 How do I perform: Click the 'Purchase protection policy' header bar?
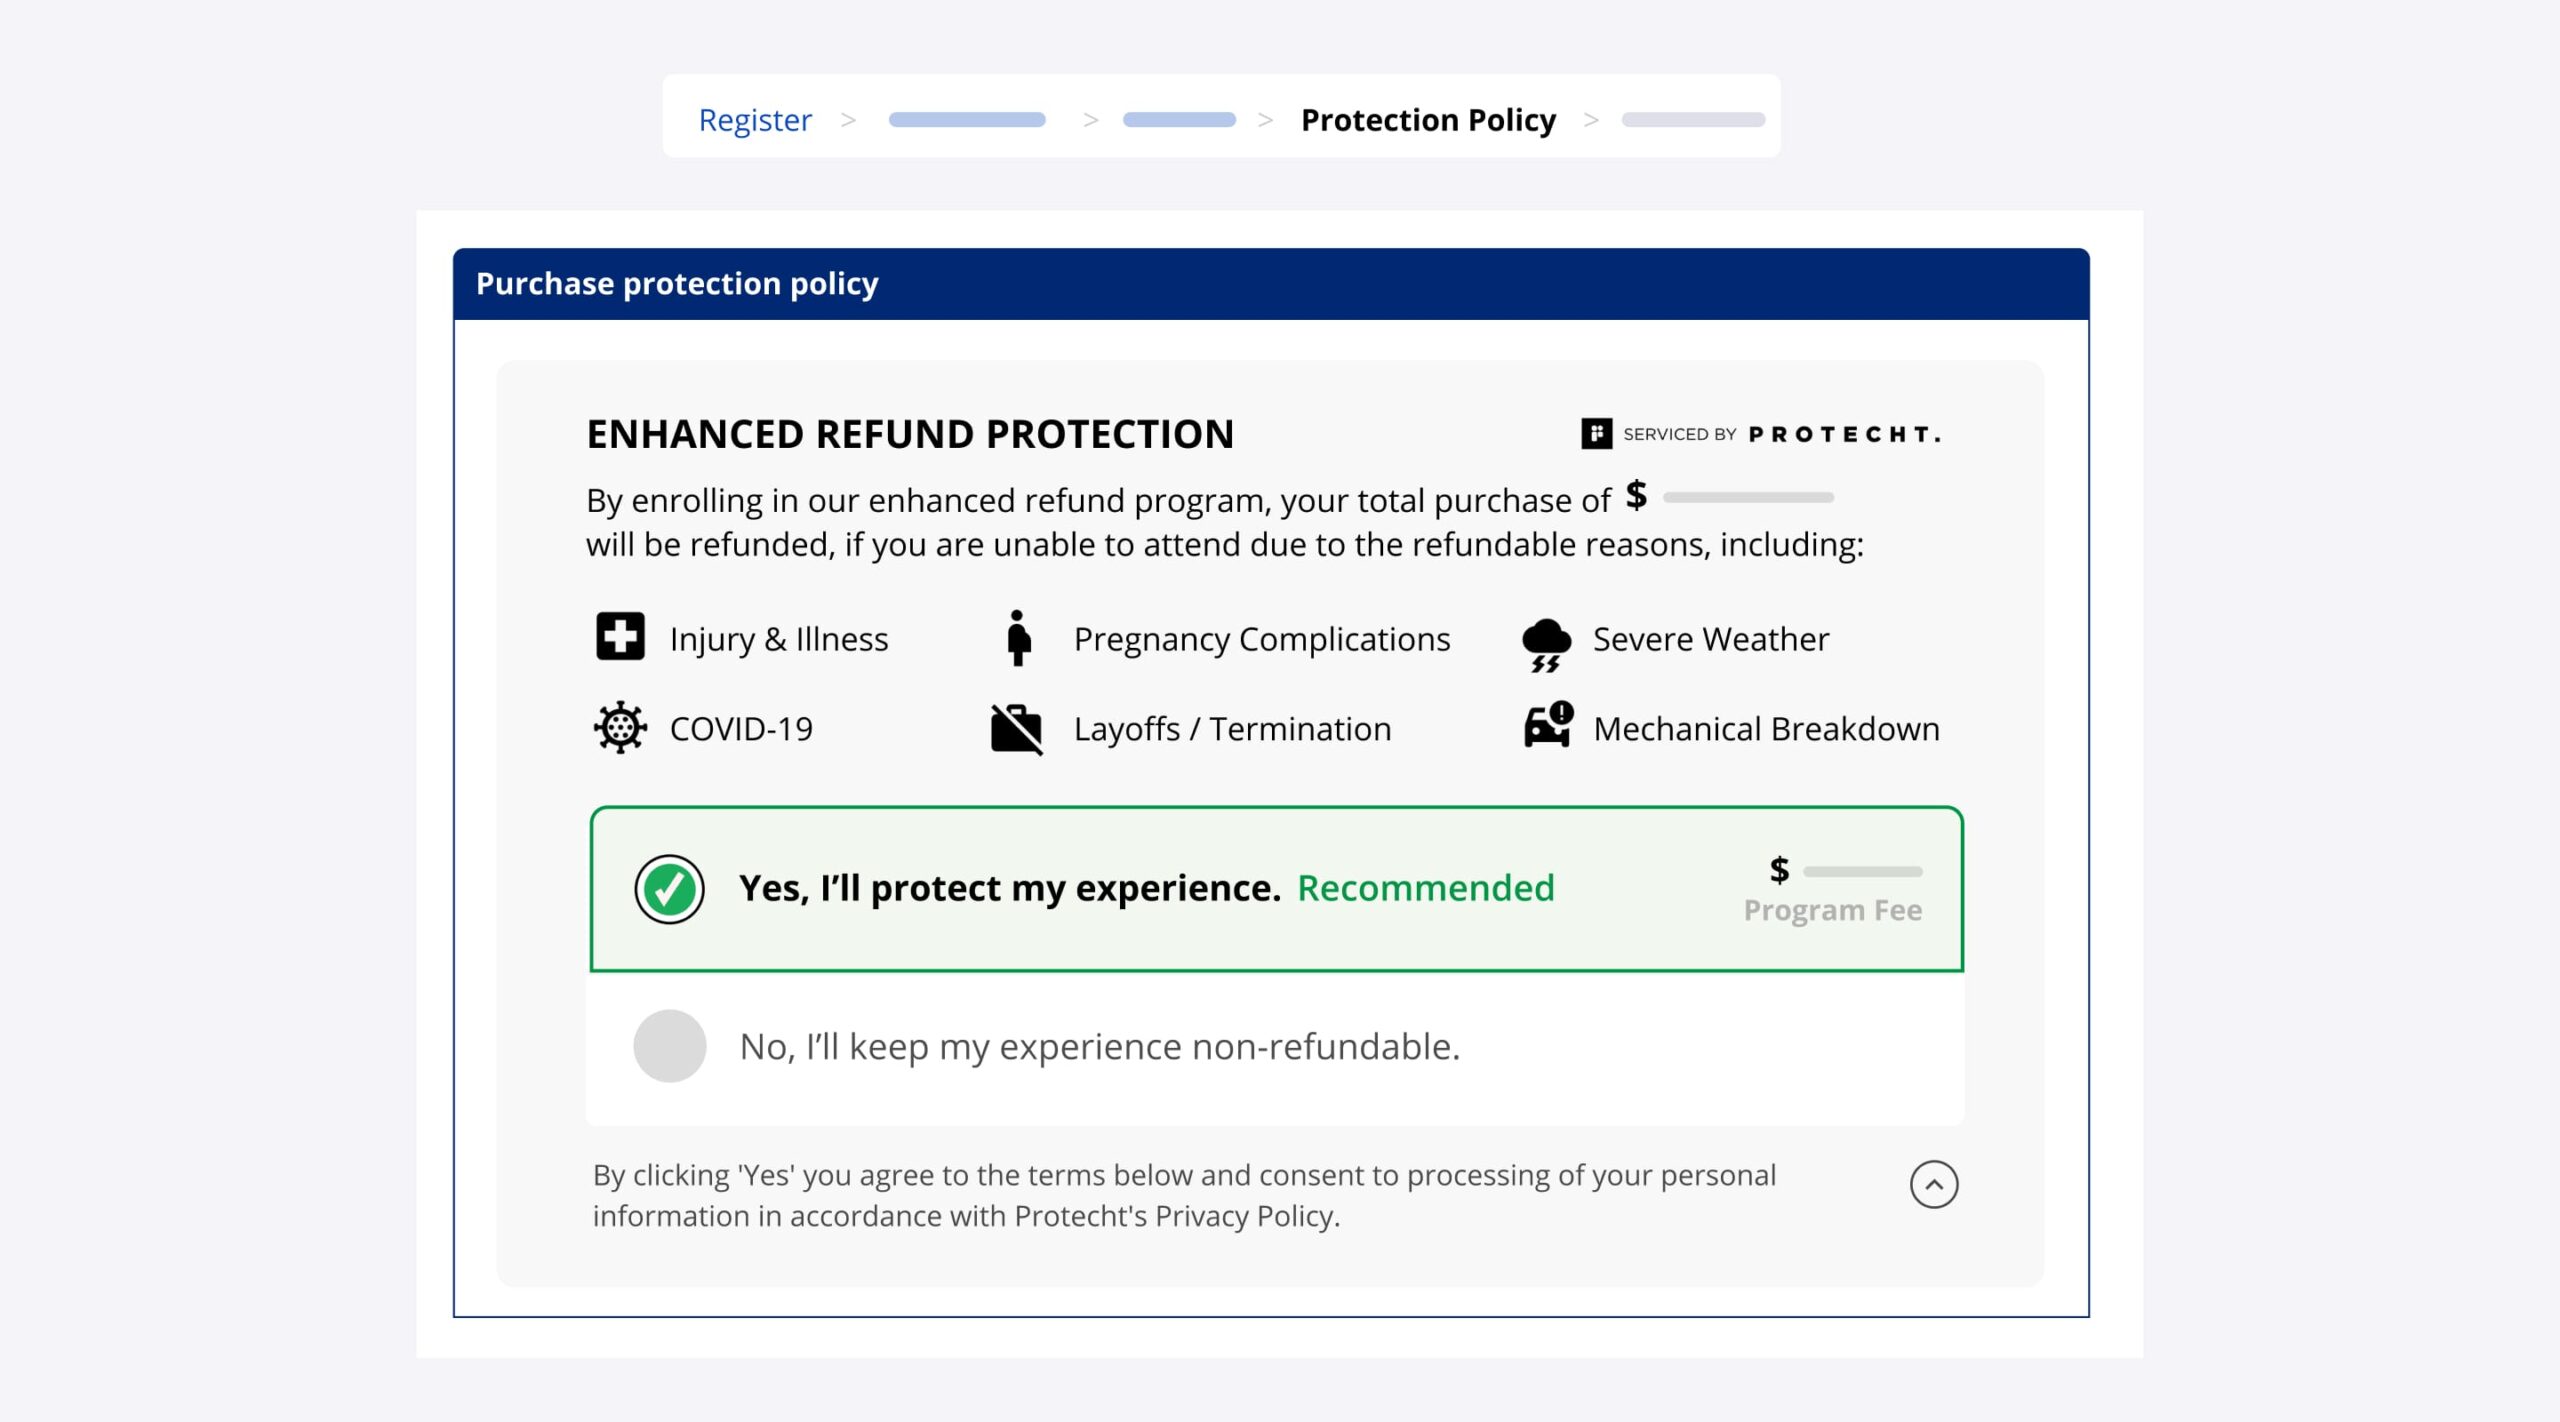1270,284
